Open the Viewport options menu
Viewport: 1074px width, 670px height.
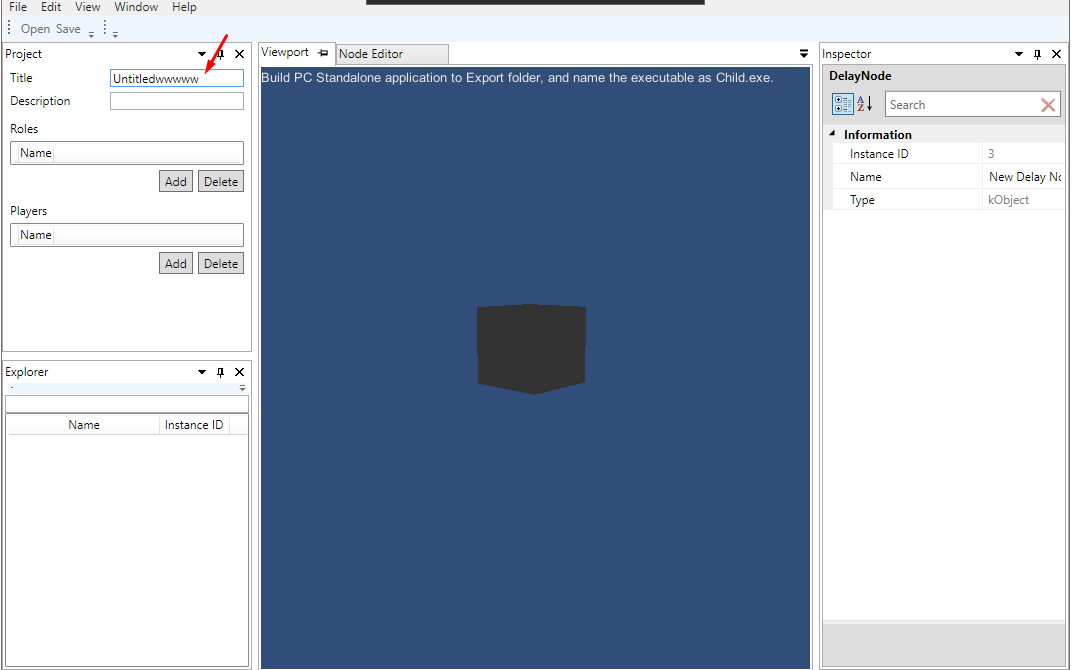click(803, 54)
